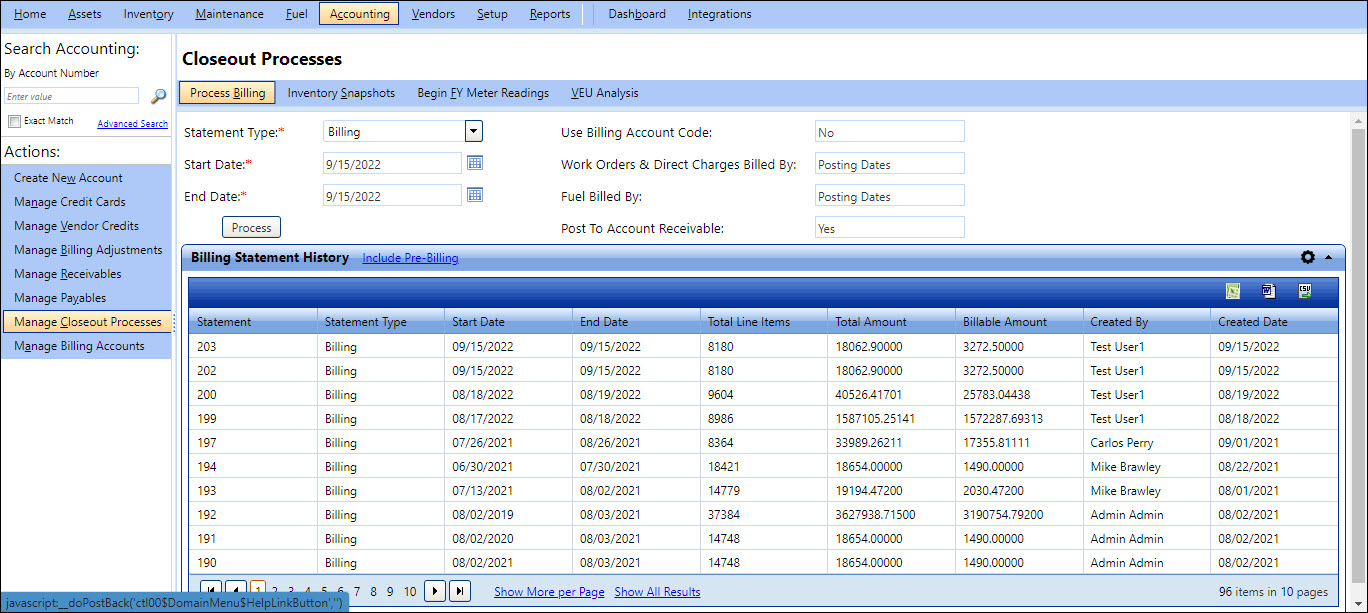Export billing history to Excel
The width and height of the screenshot is (1368, 613).
pos(1234,291)
